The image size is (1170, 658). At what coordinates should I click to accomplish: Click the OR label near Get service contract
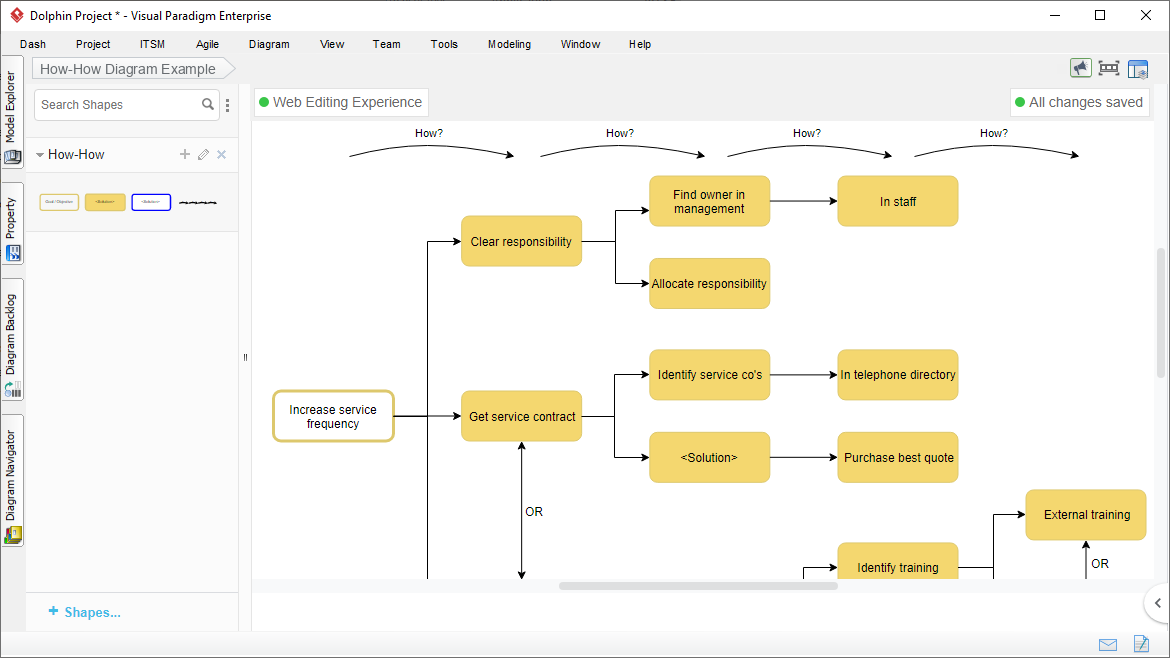pyautogui.click(x=534, y=512)
